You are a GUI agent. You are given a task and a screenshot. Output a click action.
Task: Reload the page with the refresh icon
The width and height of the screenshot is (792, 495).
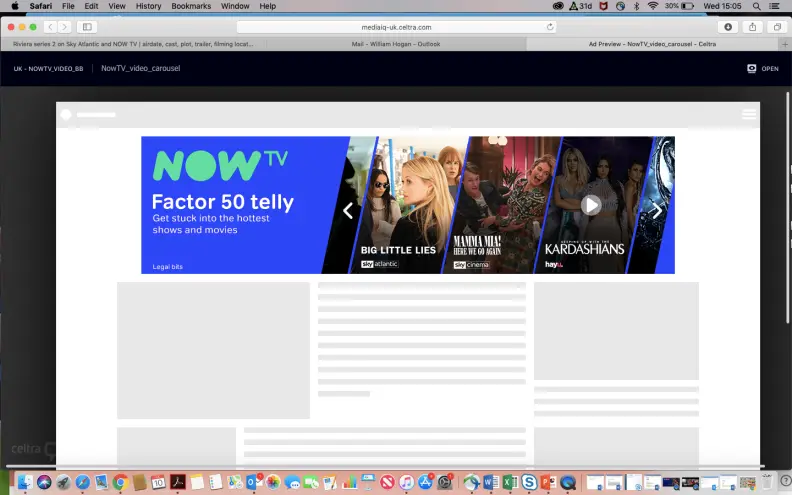[x=550, y=27]
